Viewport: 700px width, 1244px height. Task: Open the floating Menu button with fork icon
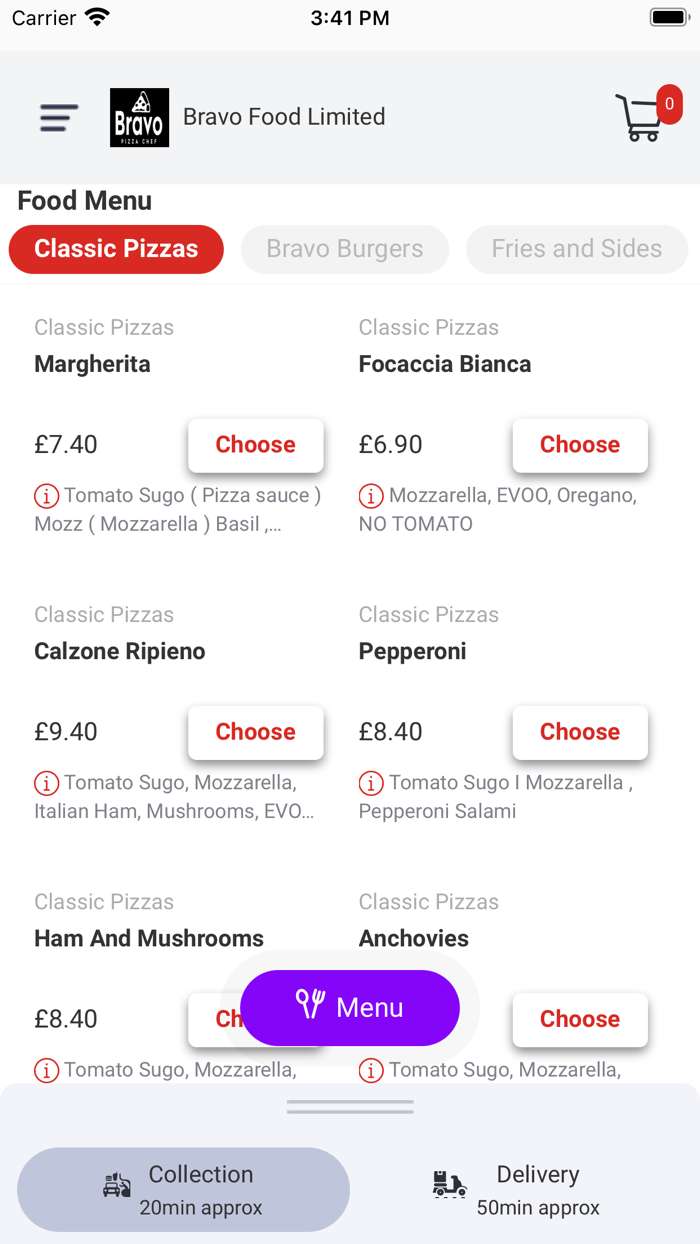(349, 1008)
